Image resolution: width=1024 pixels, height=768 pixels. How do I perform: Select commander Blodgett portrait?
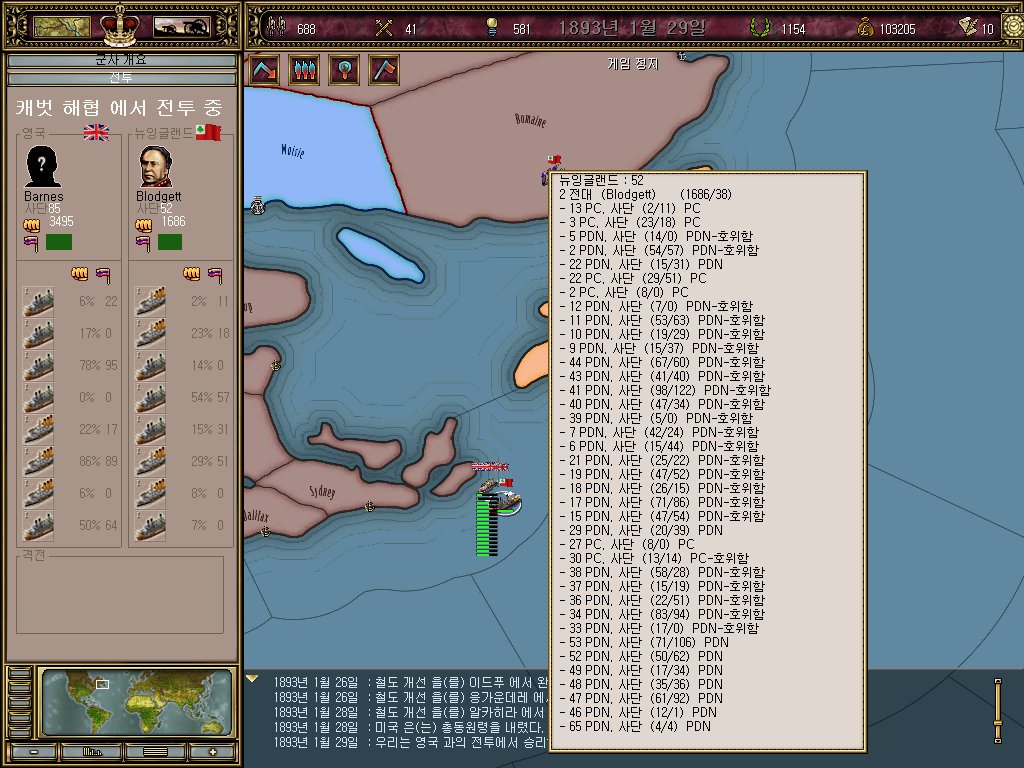(156, 167)
